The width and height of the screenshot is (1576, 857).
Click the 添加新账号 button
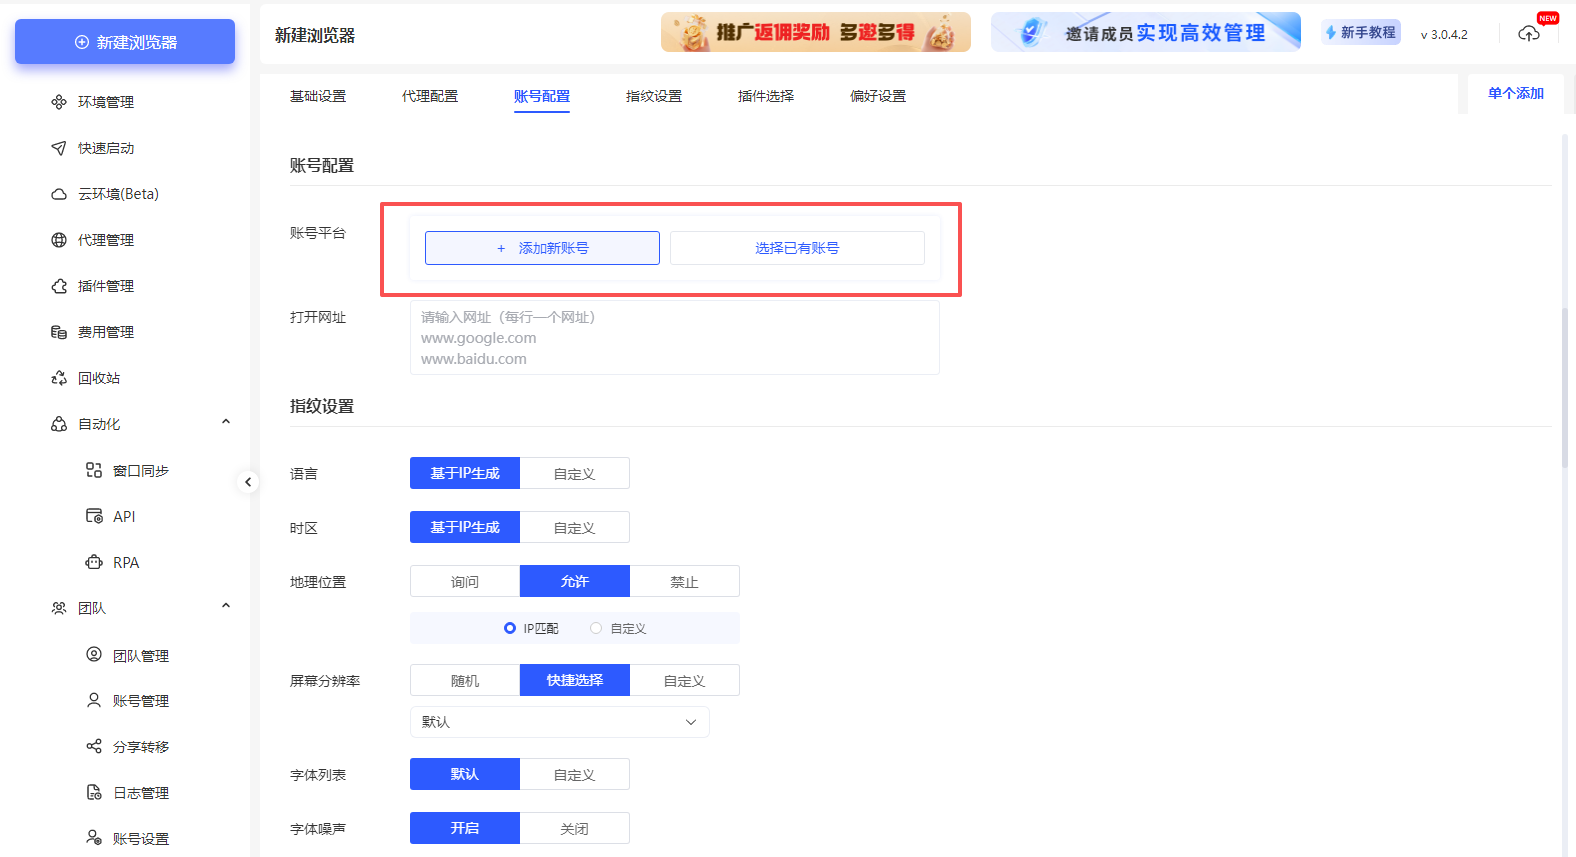point(542,248)
